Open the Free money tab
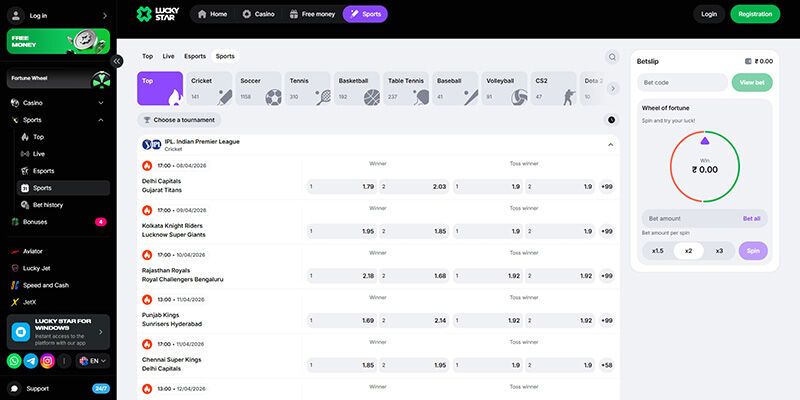Screen dimensions: 800x400 [312, 14]
